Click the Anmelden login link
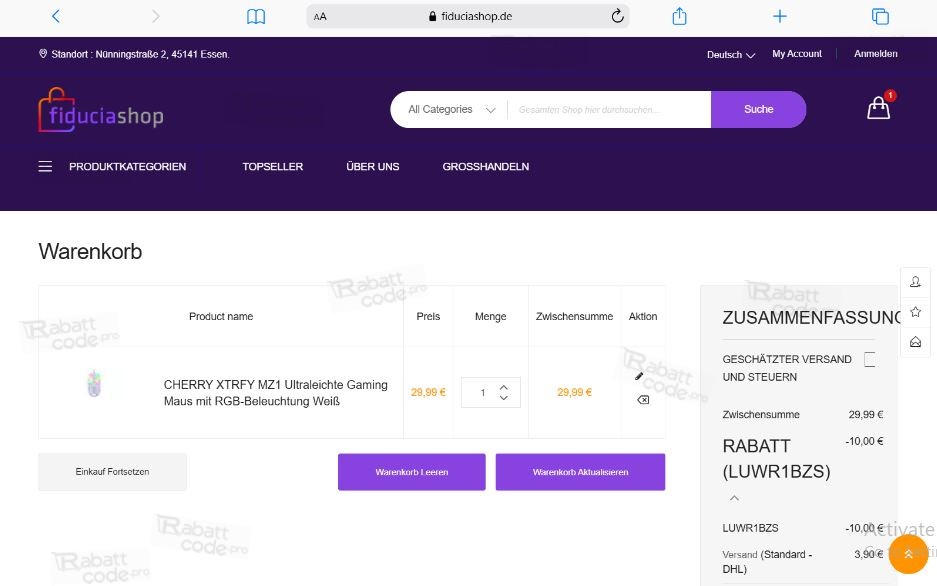This screenshot has width=937, height=586. click(x=875, y=54)
